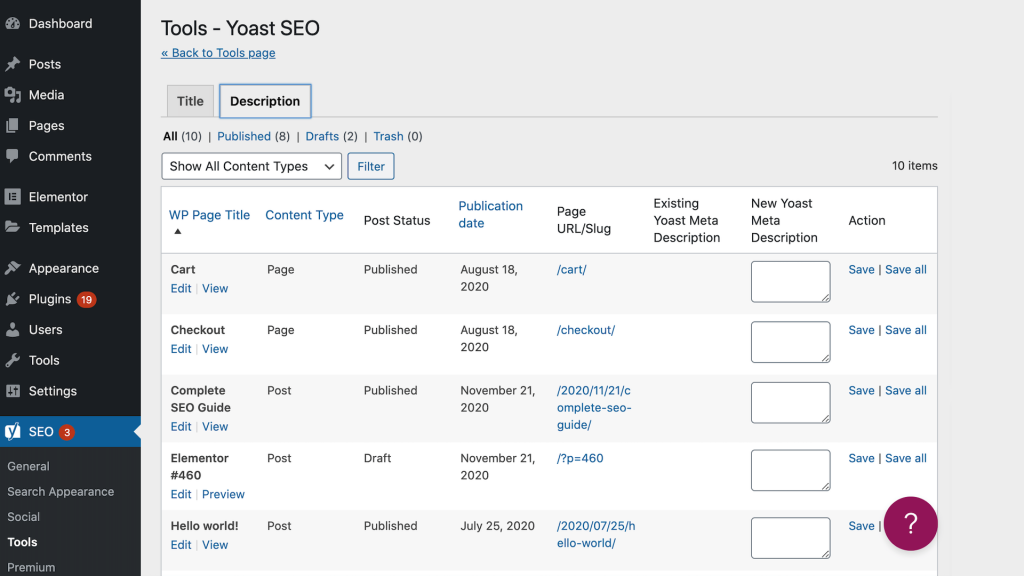
Task: Follow the Back to Tools page link
Action: [x=218, y=53]
